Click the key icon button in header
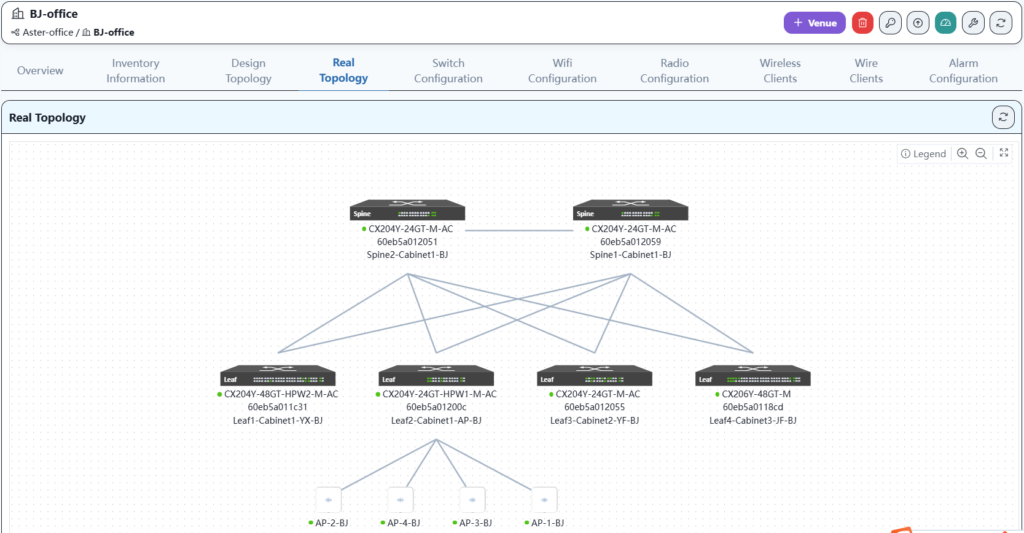This screenshot has height=533, width=1024. click(890, 23)
